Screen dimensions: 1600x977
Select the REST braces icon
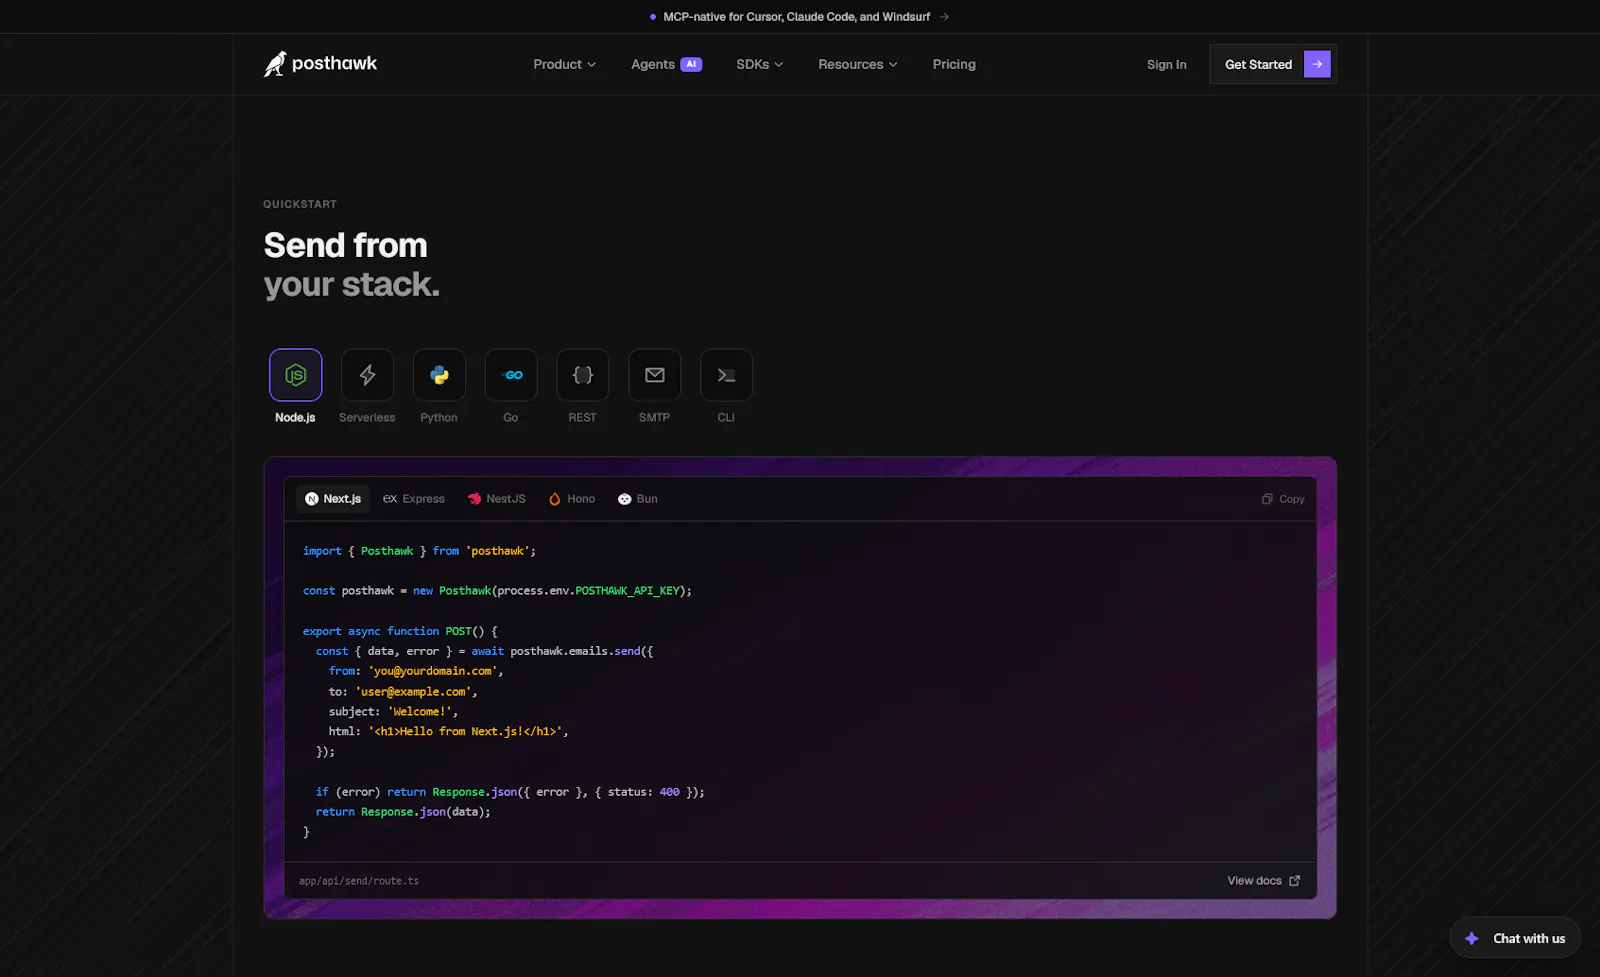point(583,375)
